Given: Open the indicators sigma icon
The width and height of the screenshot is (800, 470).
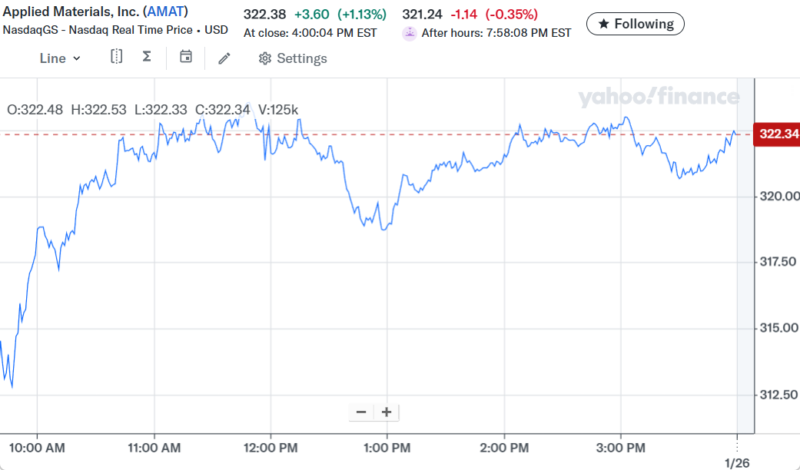Looking at the screenshot, I should click(x=147, y=57).
